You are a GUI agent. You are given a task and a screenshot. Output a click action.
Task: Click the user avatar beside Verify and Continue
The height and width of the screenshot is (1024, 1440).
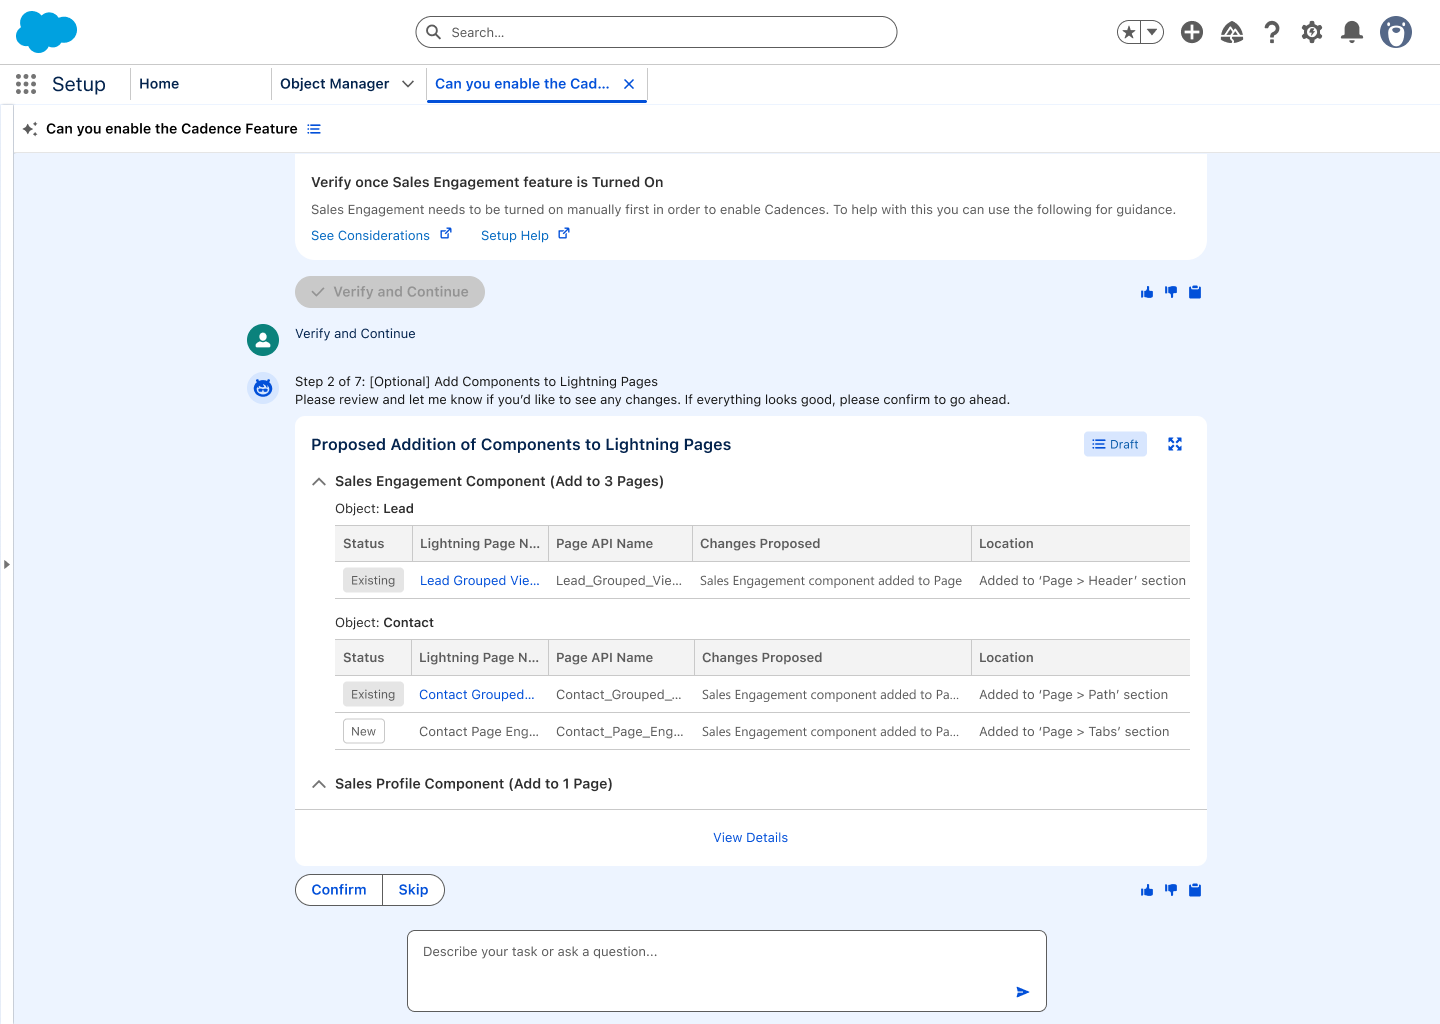(x=263, y=340)
